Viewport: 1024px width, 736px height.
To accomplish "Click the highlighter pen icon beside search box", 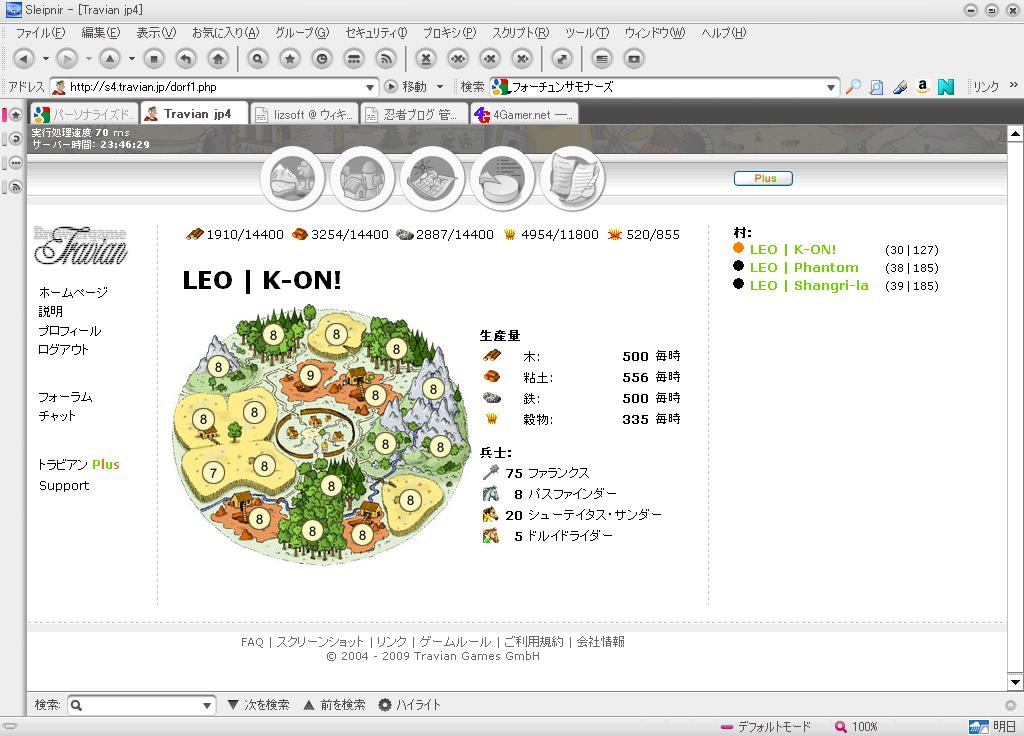I will 900,87.
